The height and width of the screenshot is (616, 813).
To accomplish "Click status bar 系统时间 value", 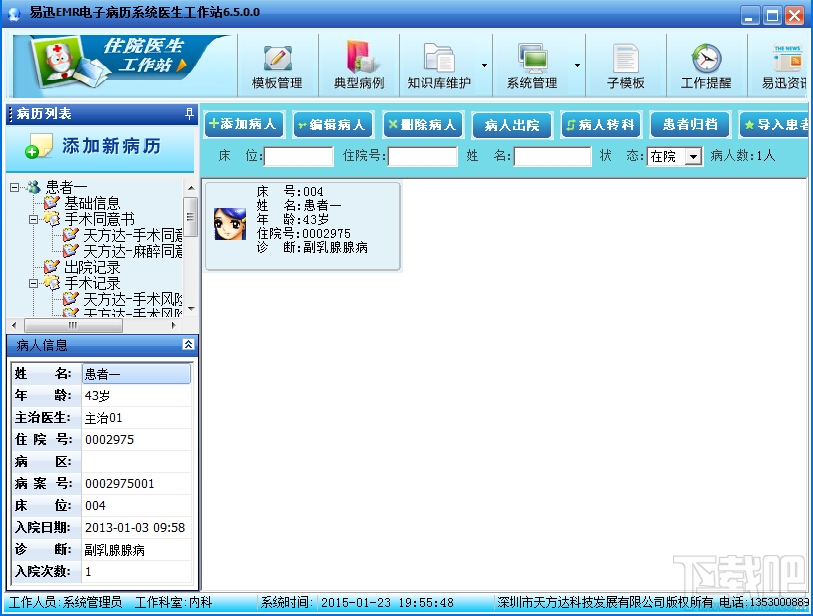I will point(387,603).
